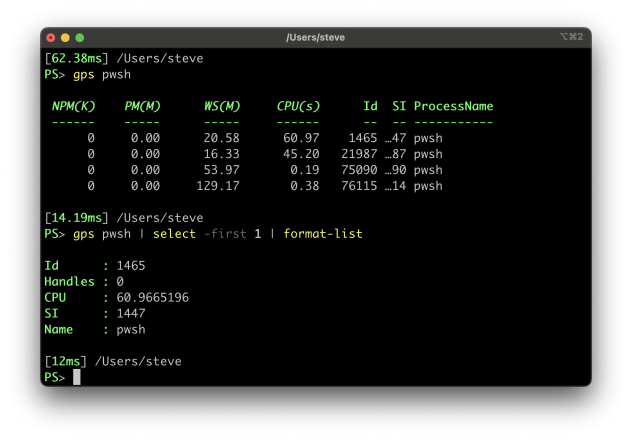Screen dimensions: 632x440
Task: Click the process Id value 21987
Action: pyautogui.click(x=357, y=154)
